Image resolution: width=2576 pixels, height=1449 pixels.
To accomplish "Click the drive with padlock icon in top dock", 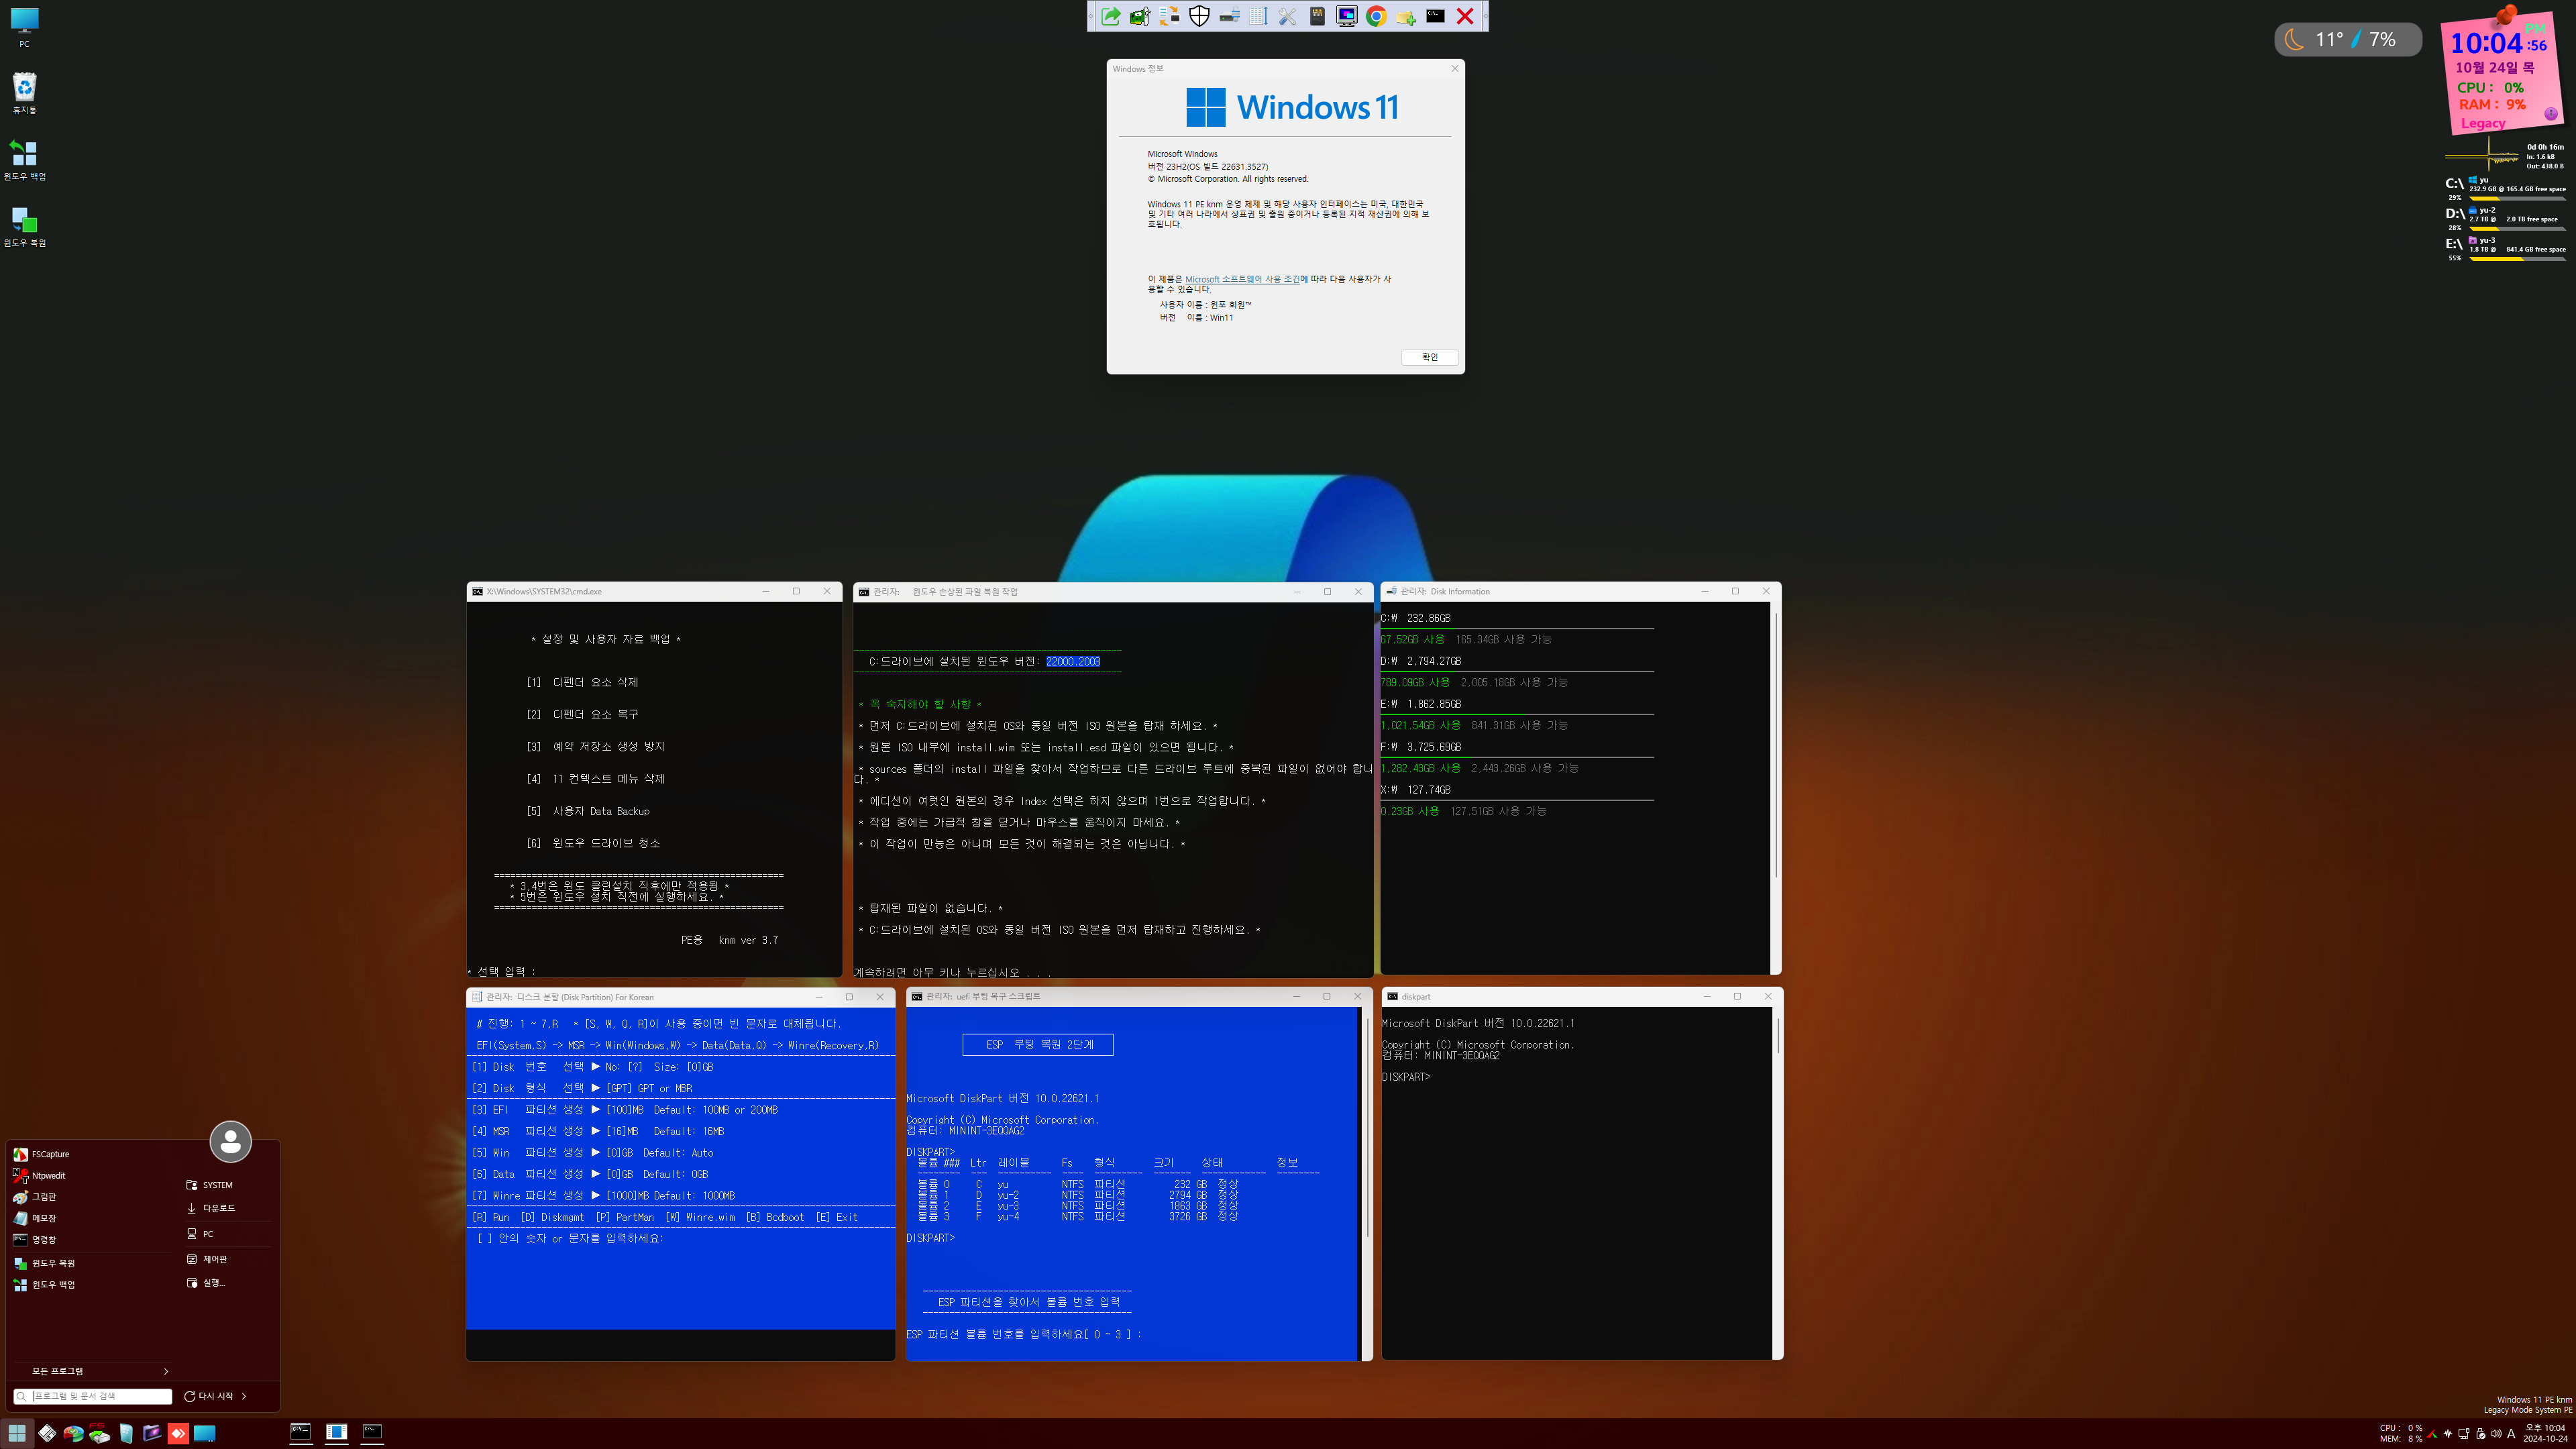I will [x=1229, y=16].
